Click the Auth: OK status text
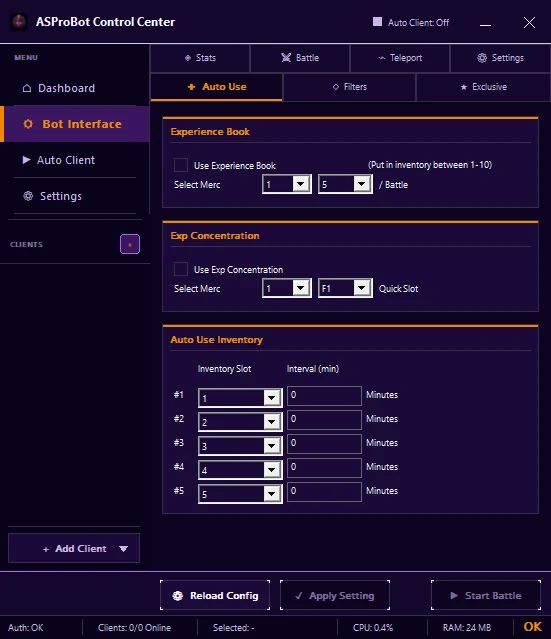551x639 pixels. coord(25,628)
